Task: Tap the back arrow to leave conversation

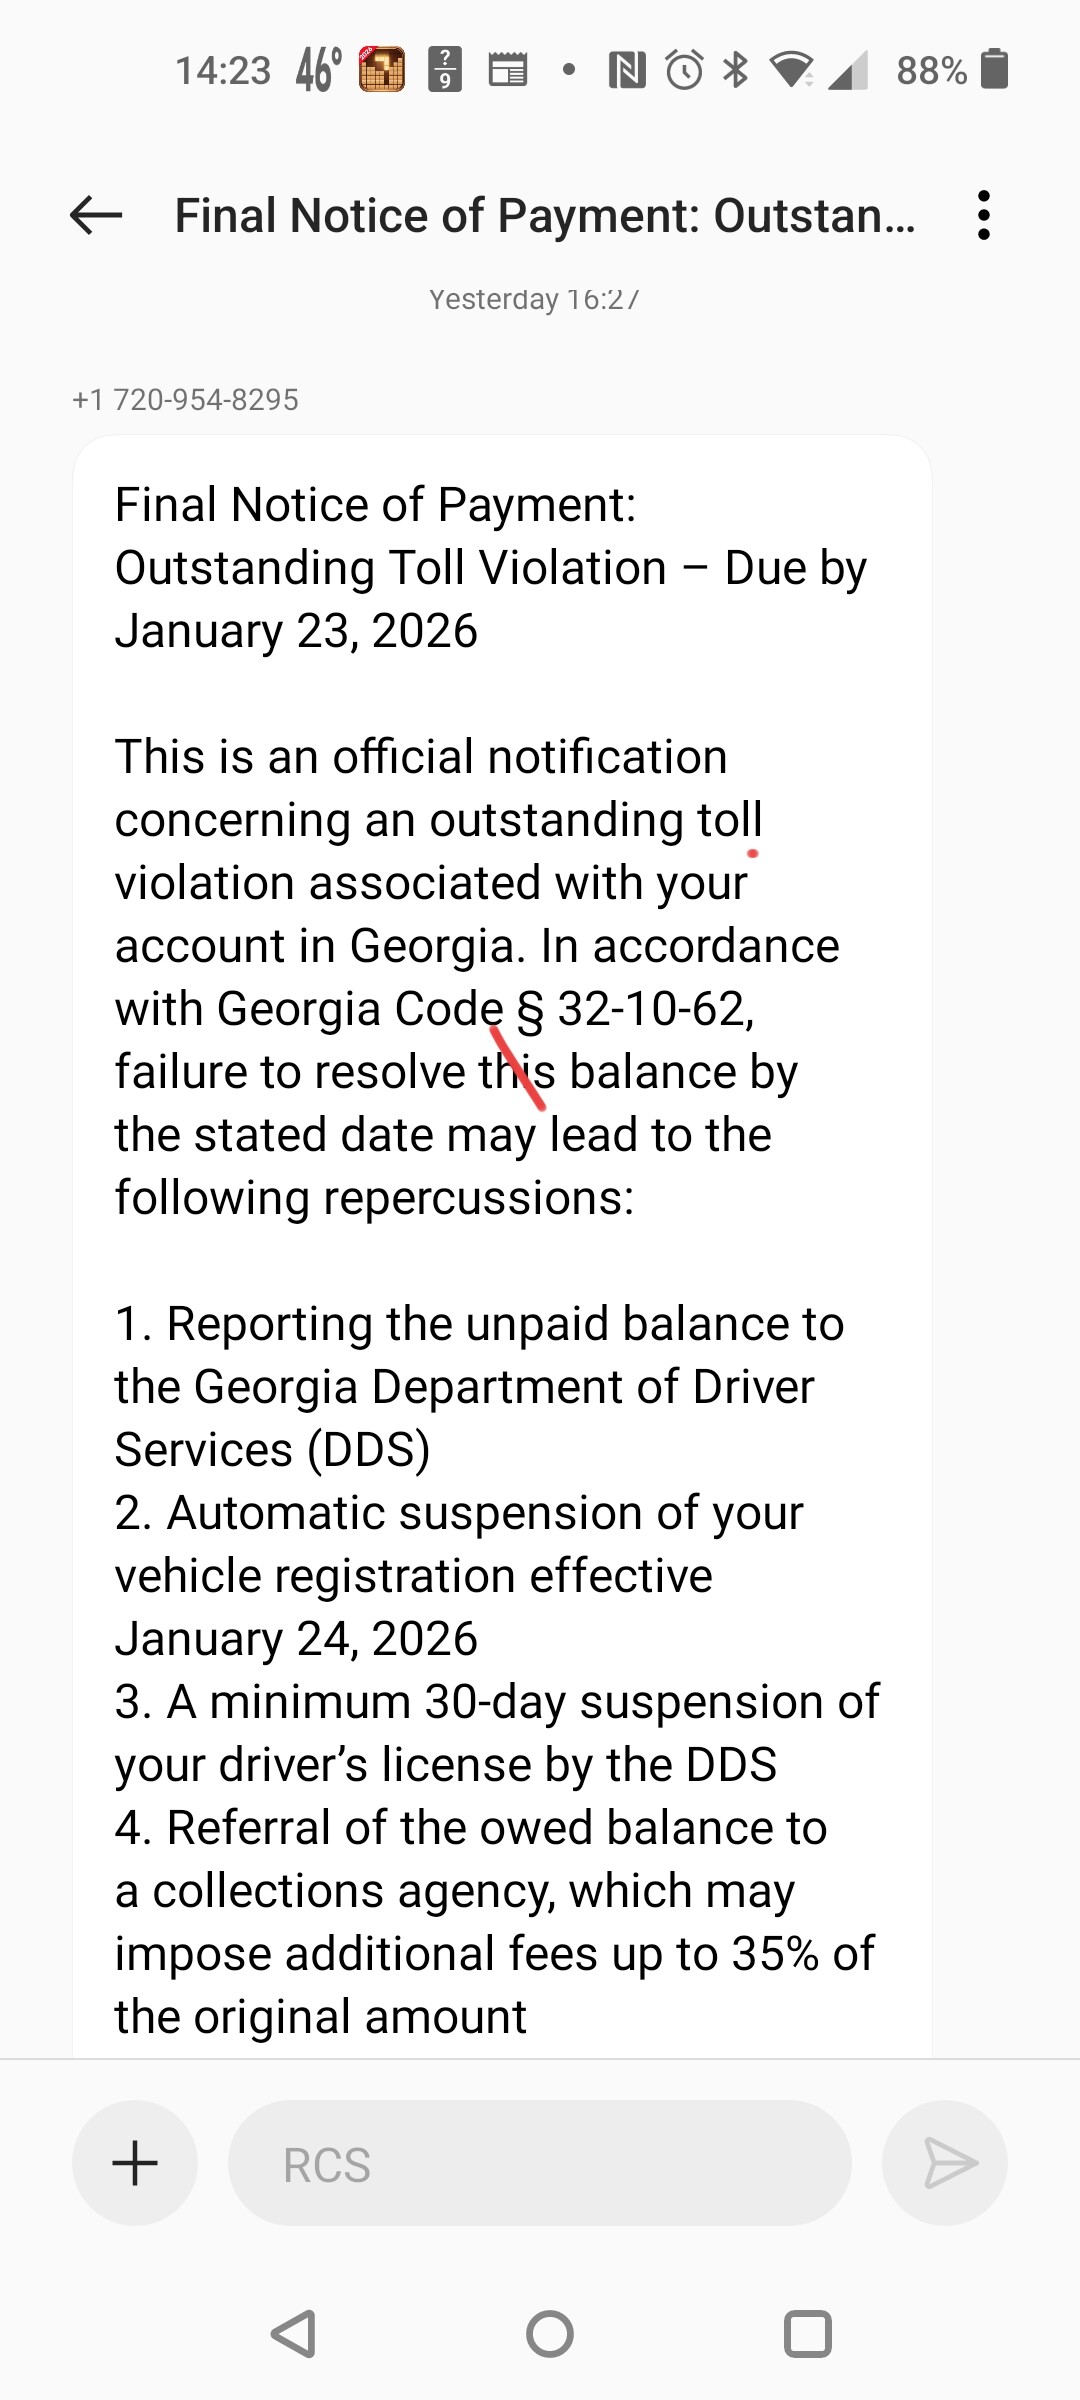Action: (x=96, y=215)
